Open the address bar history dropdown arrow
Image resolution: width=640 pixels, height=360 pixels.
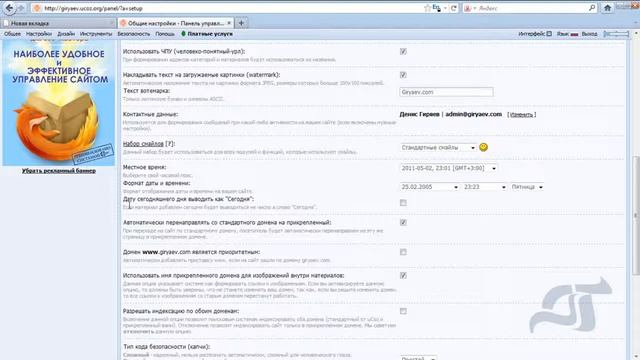tap(445, 8)
